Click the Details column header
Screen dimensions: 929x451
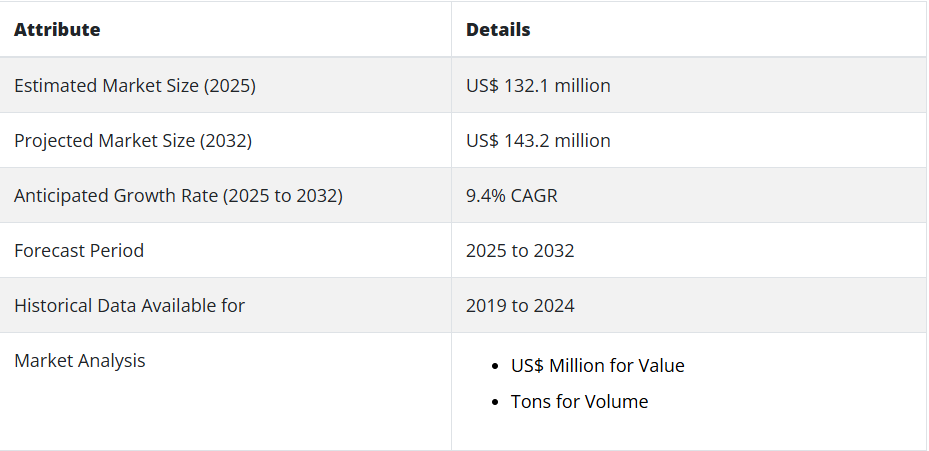pos(498,30)
